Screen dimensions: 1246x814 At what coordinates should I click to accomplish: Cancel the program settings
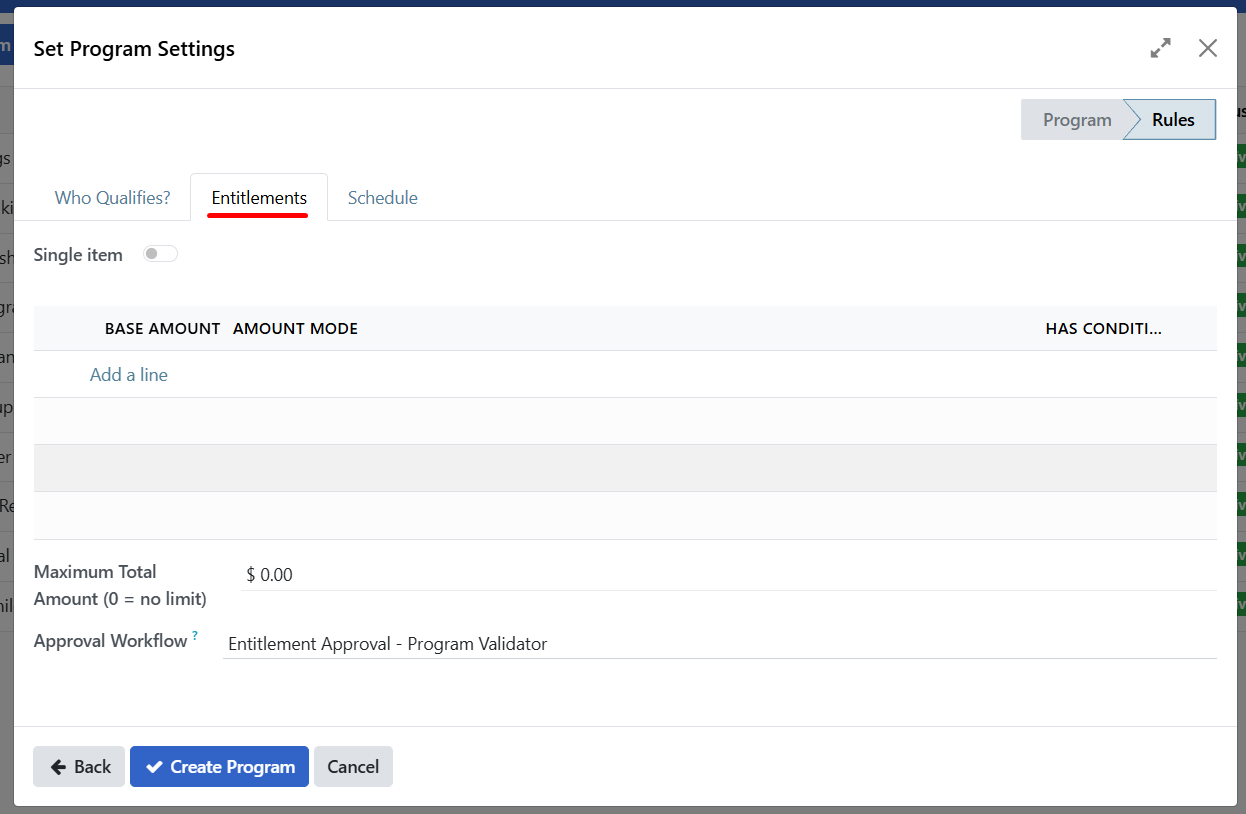click(x=353, y=767)
